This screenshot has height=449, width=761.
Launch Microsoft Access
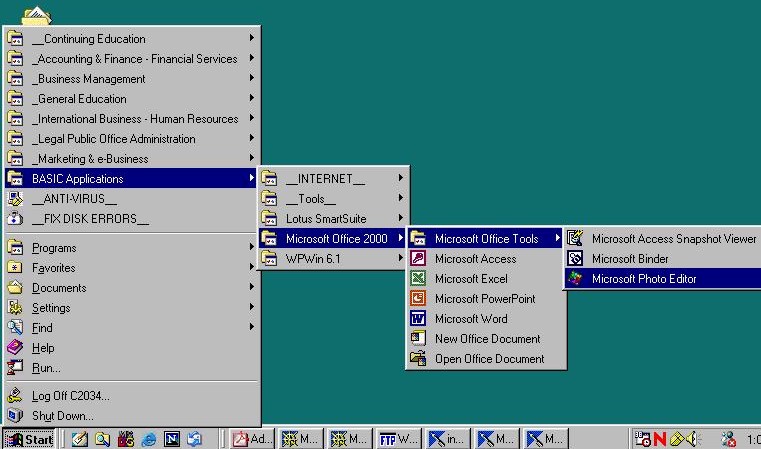coord(485,259)
